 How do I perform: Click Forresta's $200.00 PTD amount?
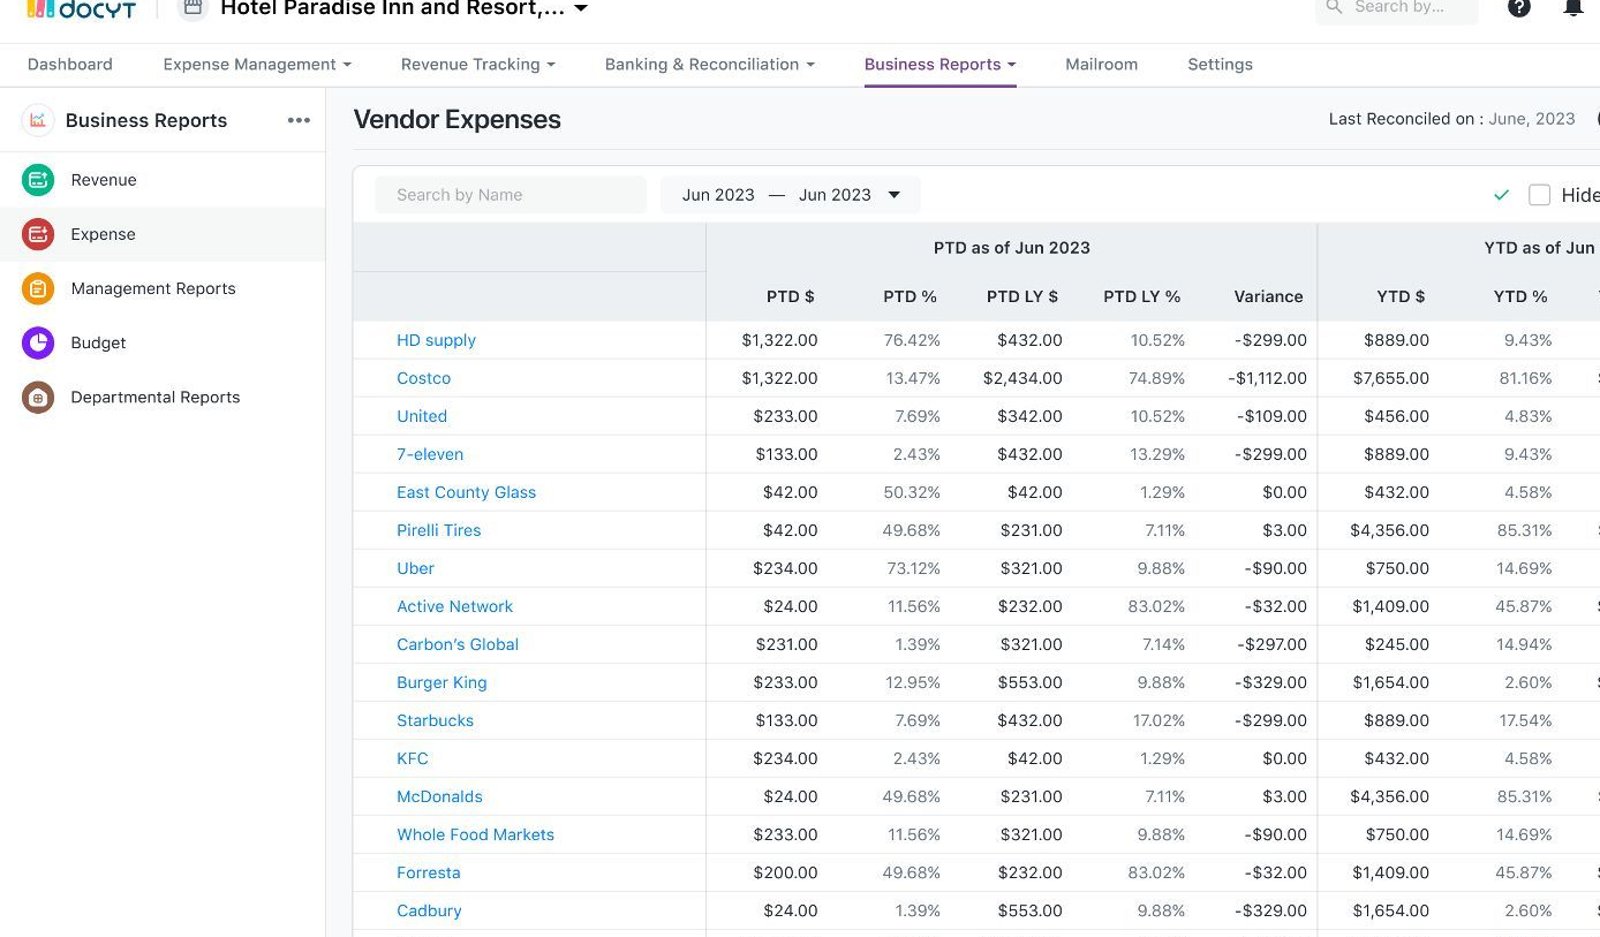pos(785,872)
